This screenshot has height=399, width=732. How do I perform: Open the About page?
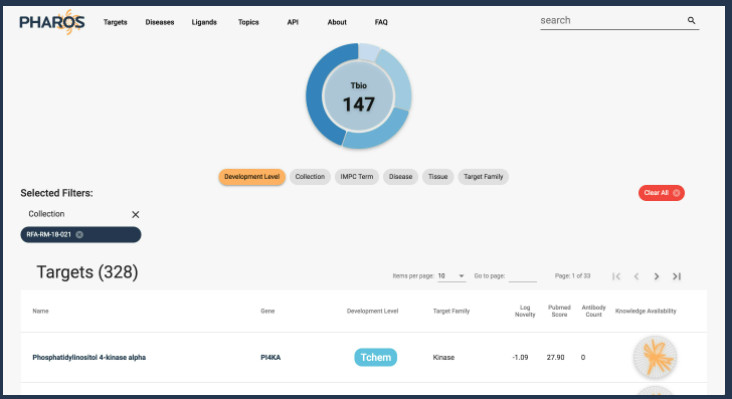[337, 22]
